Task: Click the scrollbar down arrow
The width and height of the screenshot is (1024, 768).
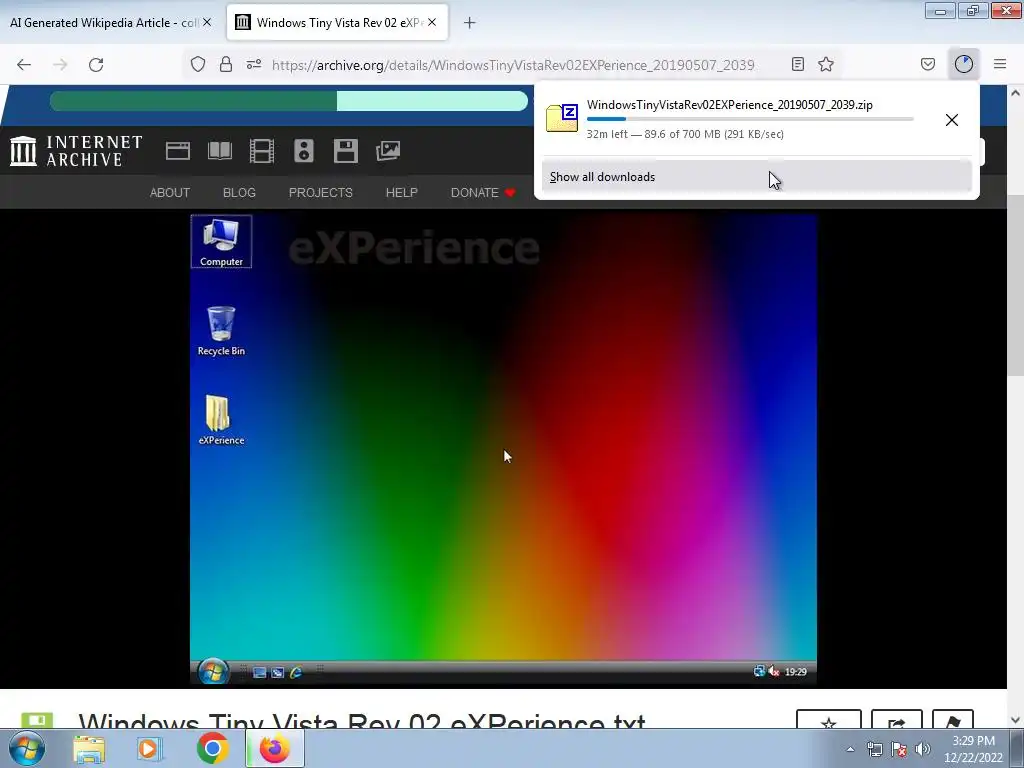Action: tap(1016, 720)
